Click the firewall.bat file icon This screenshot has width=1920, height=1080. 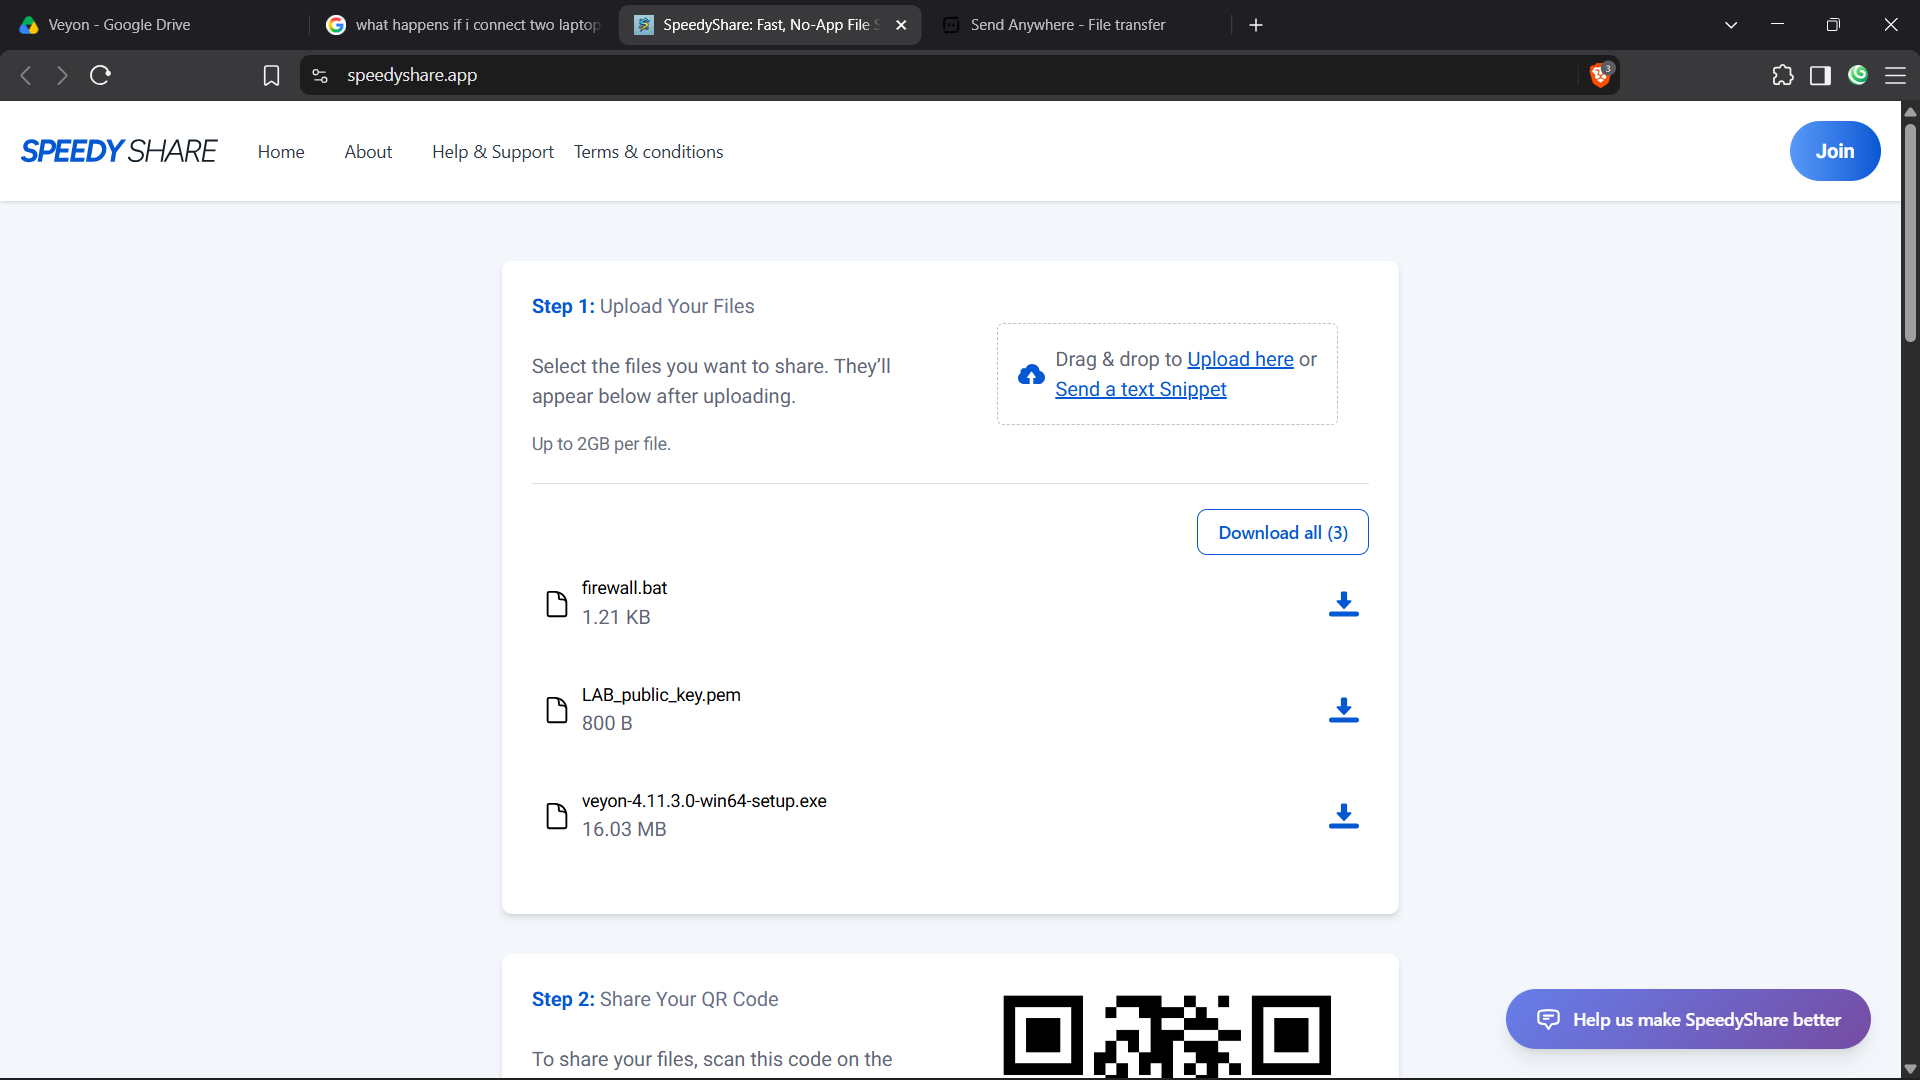tap(557, 604)
